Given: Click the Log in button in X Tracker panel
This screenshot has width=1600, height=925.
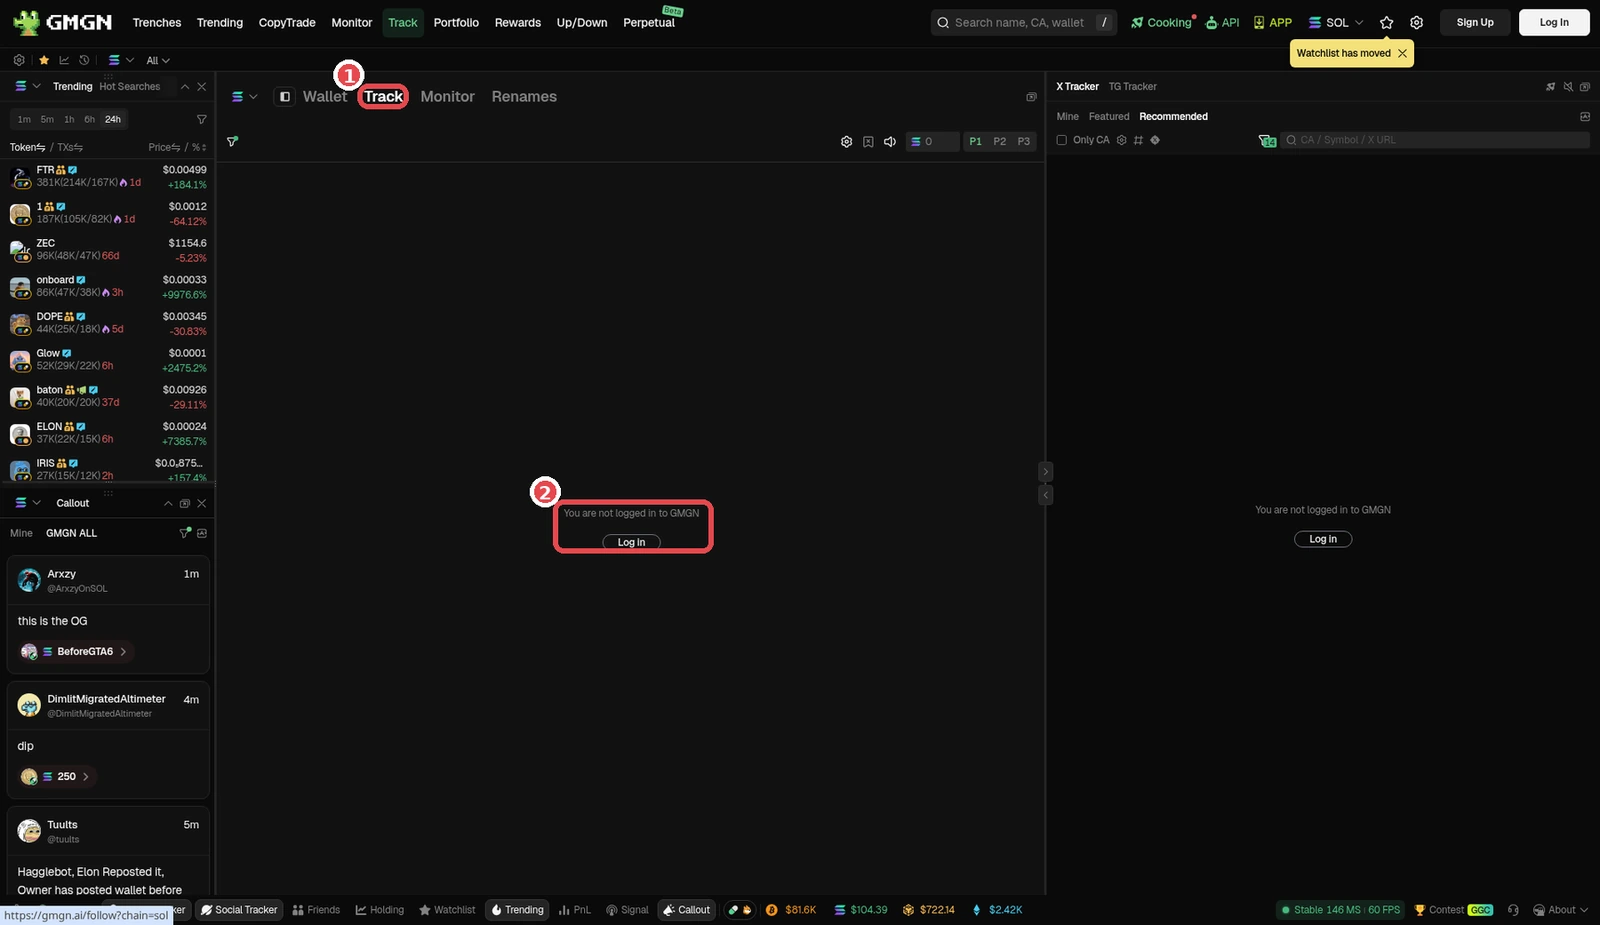Looking at the screenshot, I should (x=1323, y=539).
